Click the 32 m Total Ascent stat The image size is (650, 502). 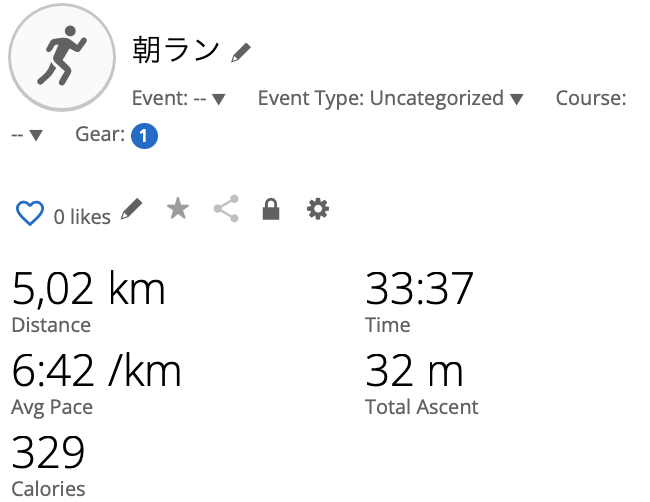click(x=414, y=371)
